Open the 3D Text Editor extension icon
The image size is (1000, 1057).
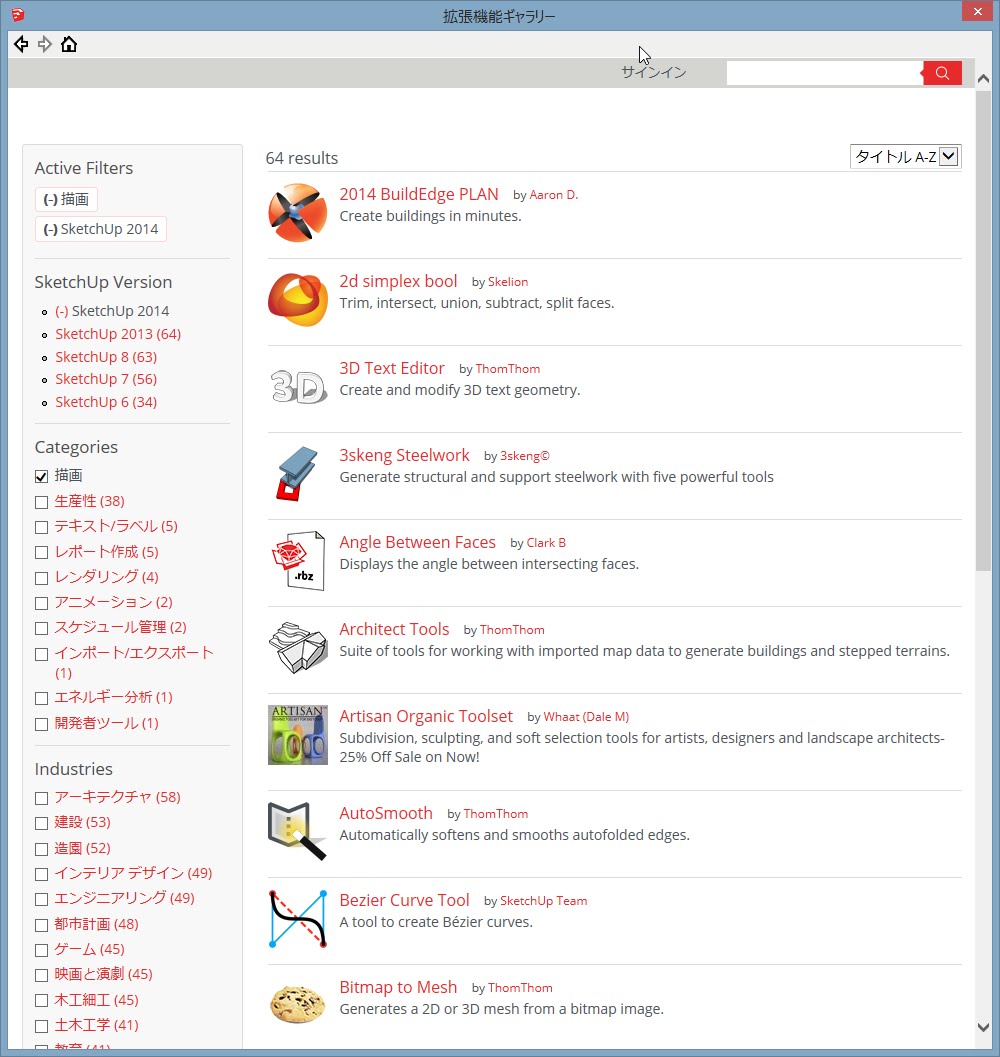(297, 386)
